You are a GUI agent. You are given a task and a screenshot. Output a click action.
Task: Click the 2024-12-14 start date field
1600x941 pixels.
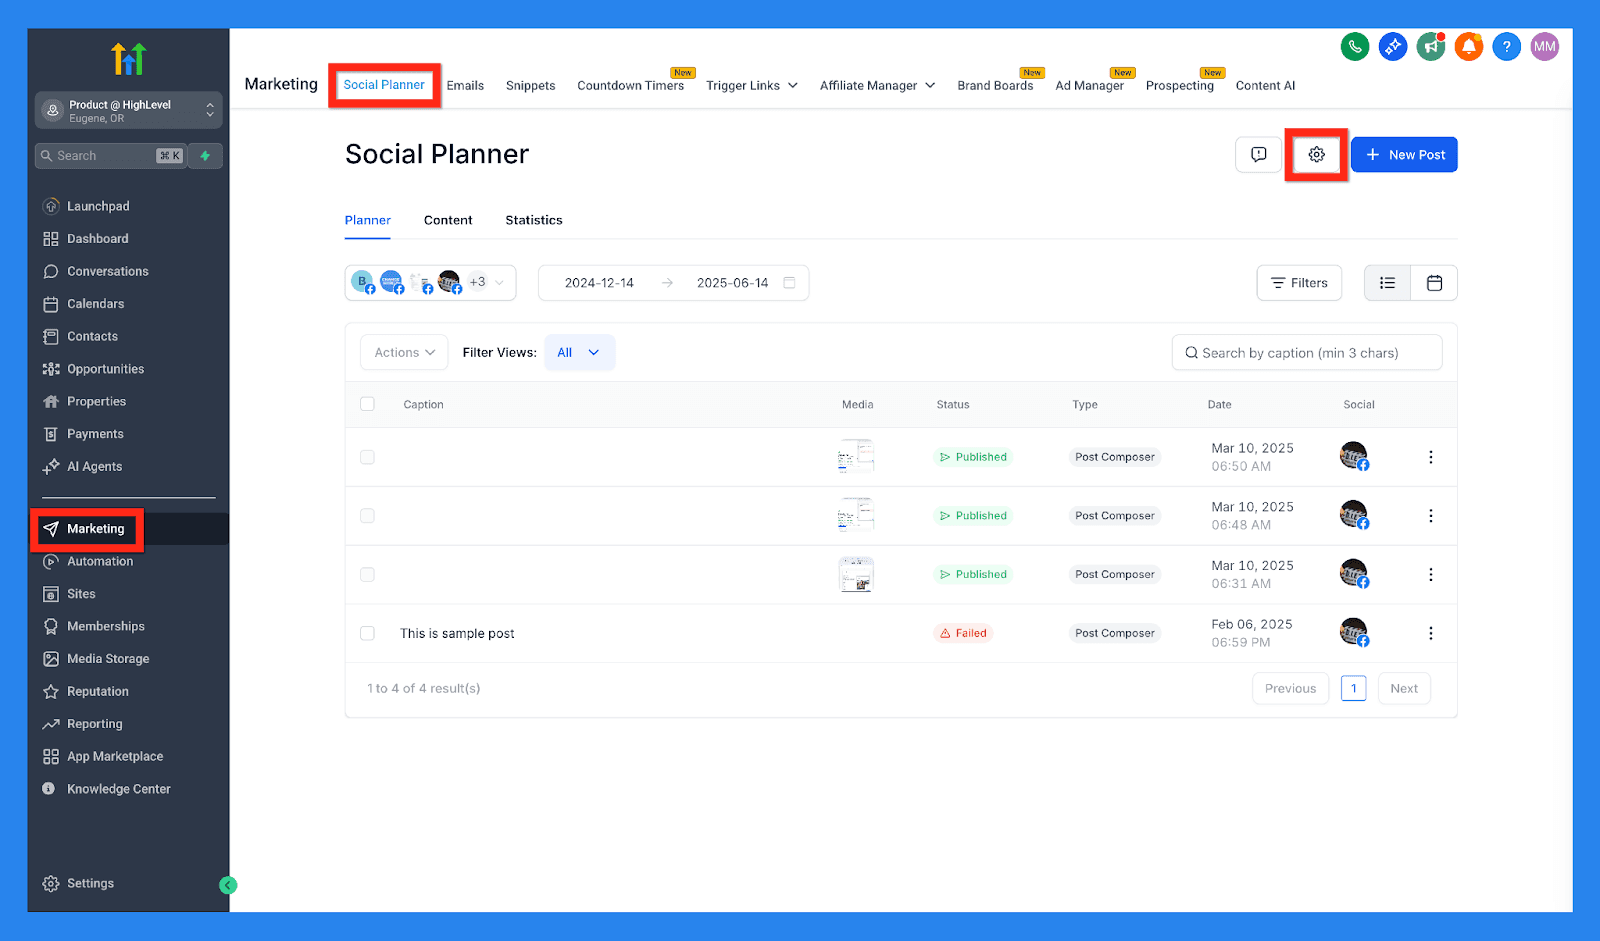tap(599, 283)
